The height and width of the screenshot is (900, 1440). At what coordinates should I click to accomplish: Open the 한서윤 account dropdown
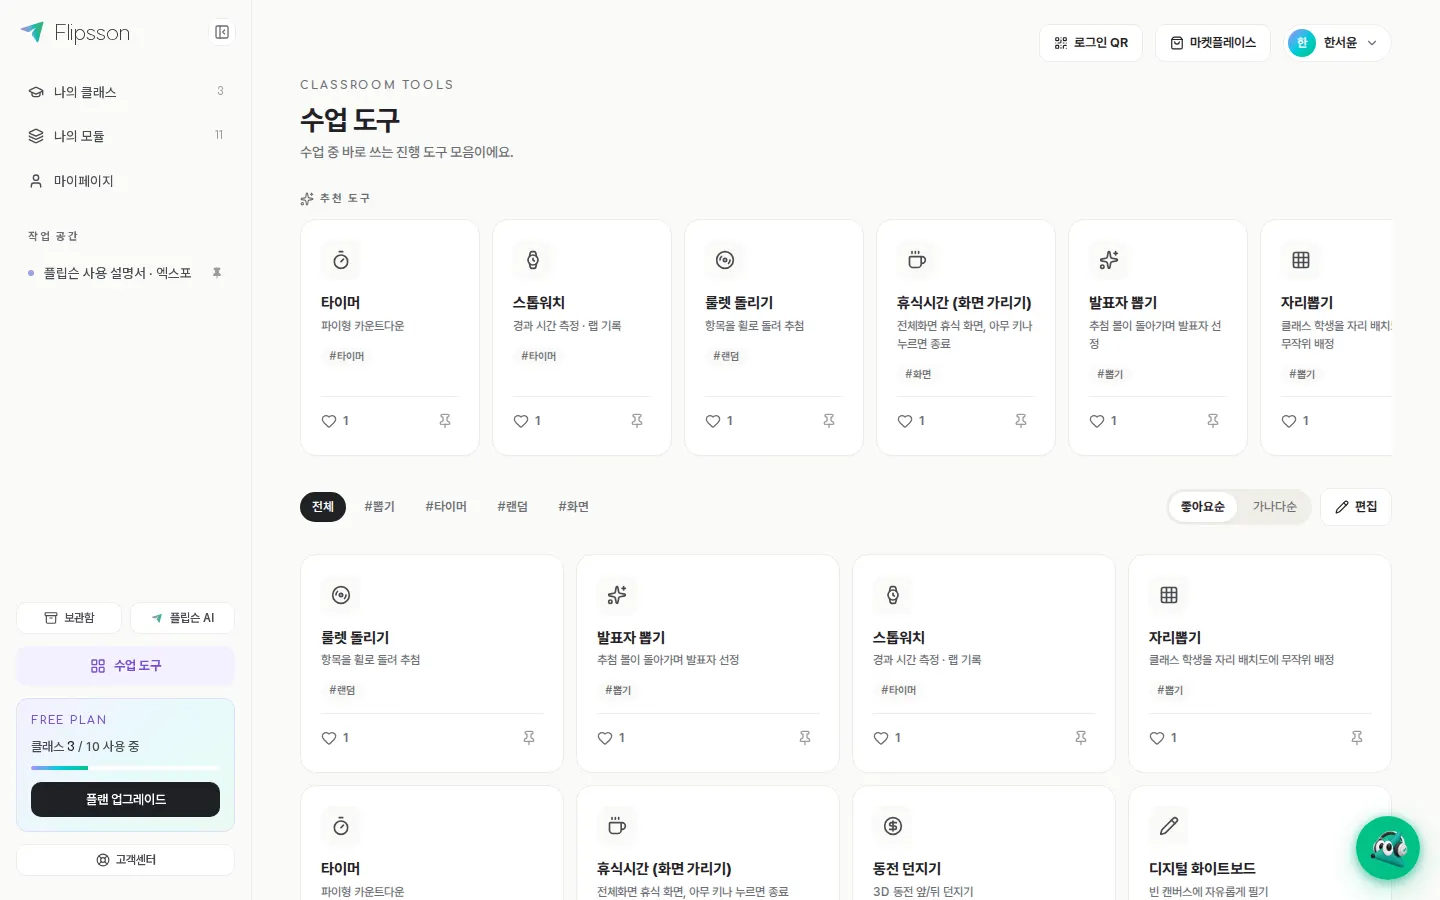pyautogui.click(x=1337, y=43)
